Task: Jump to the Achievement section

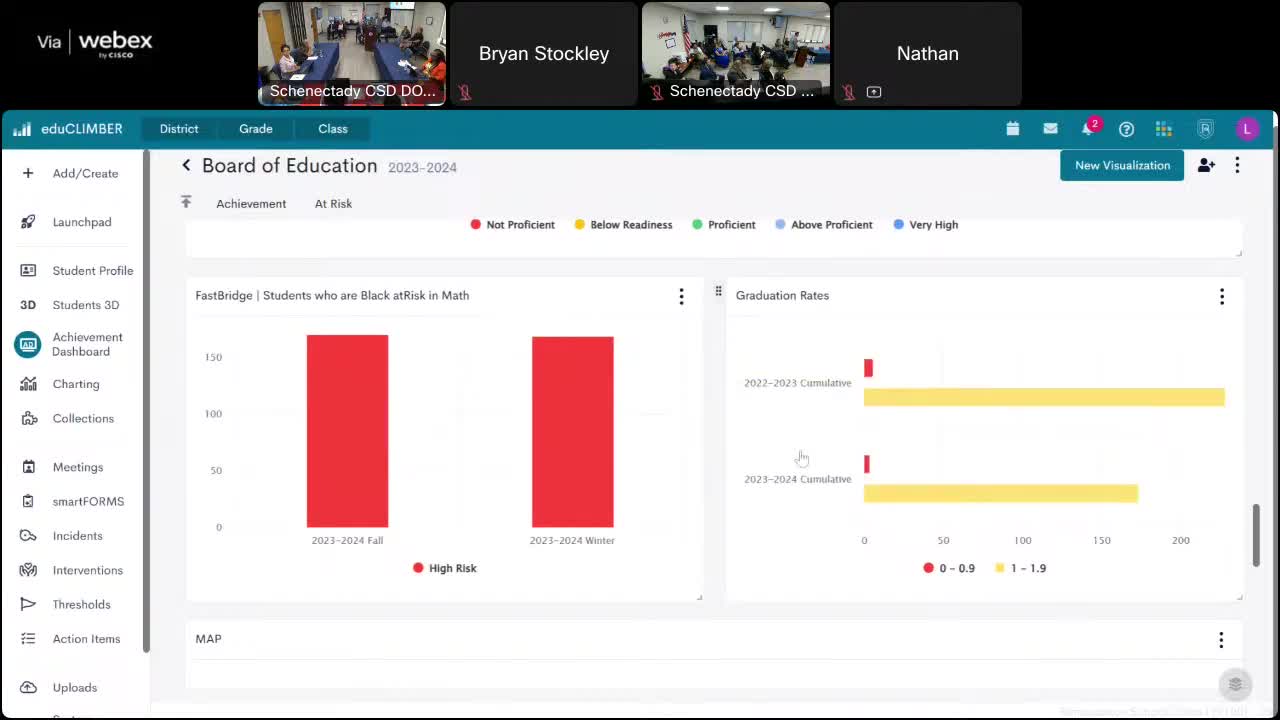Action: coord(251,204)
